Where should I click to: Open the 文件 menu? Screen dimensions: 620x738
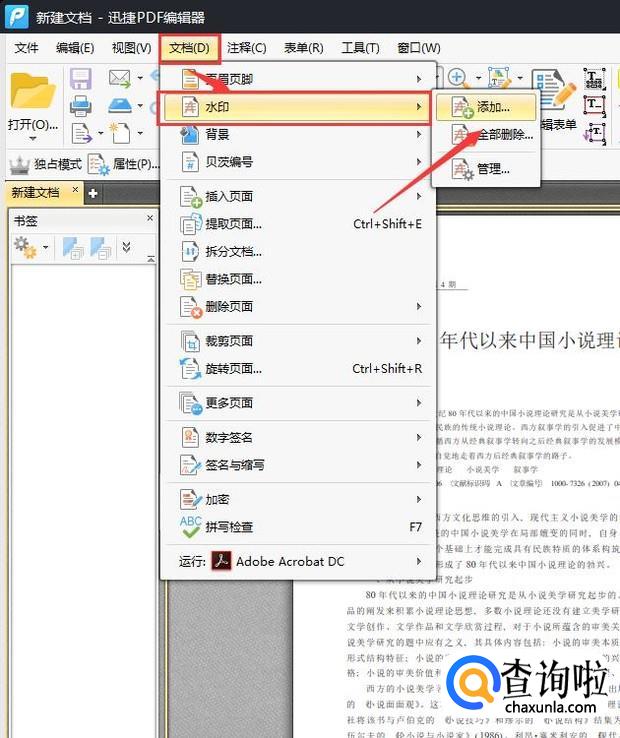tap(26, 48)
